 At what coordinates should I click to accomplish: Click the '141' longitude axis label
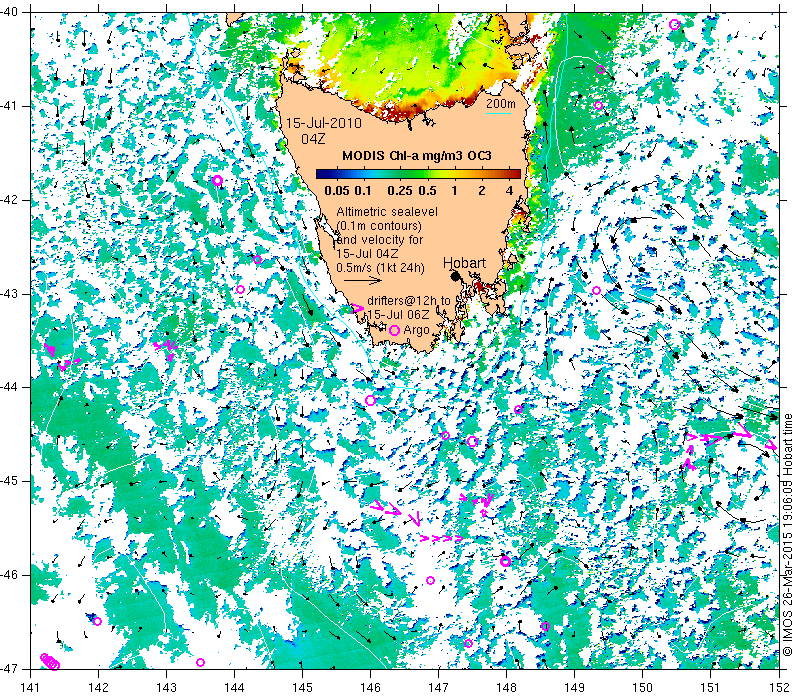pos(31,688)
